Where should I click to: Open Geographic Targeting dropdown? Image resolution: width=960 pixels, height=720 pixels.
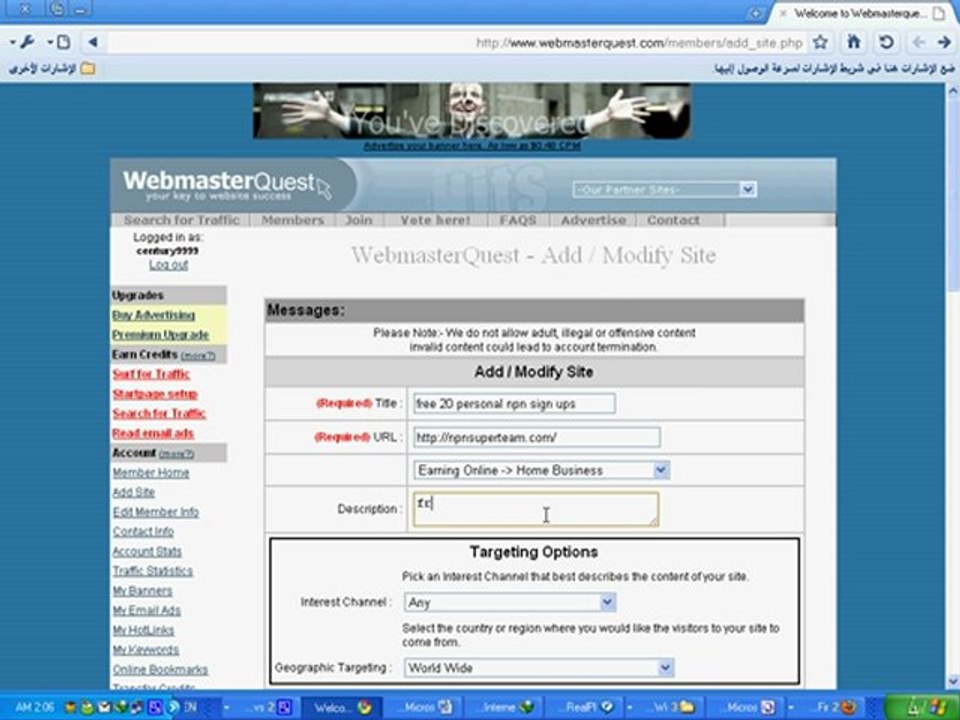coord(539,668)
